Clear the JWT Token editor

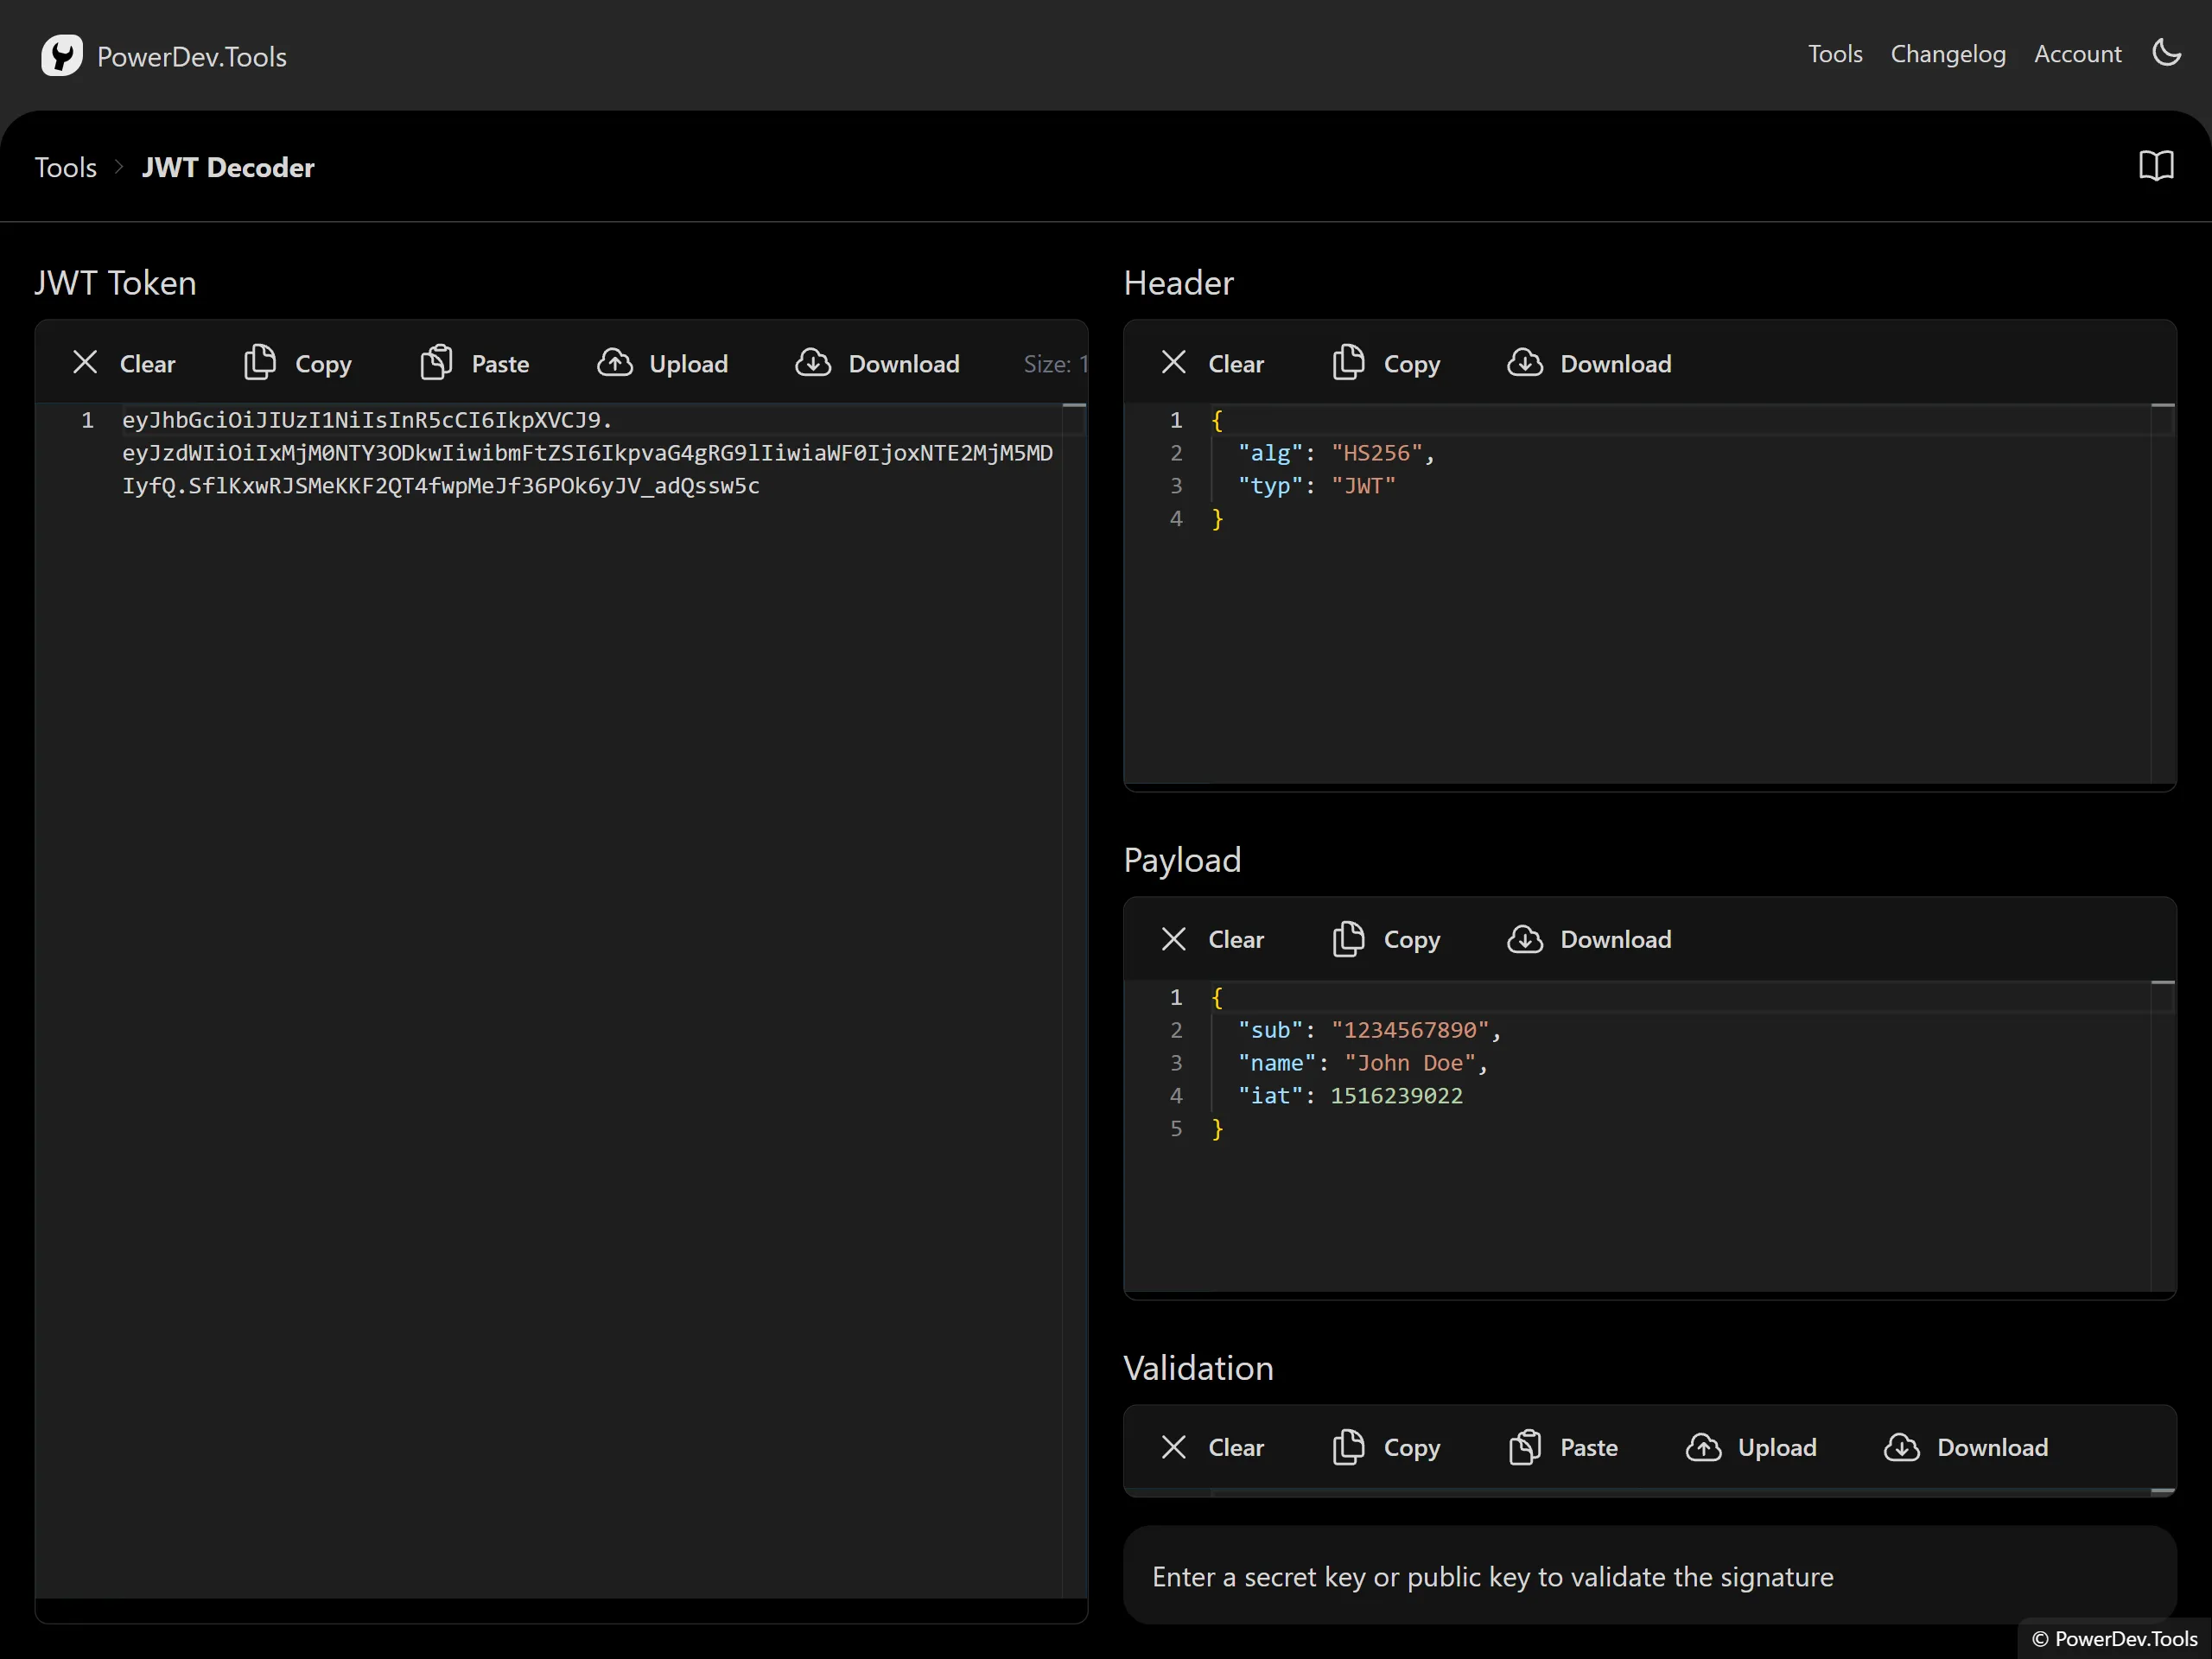[124, 363]
